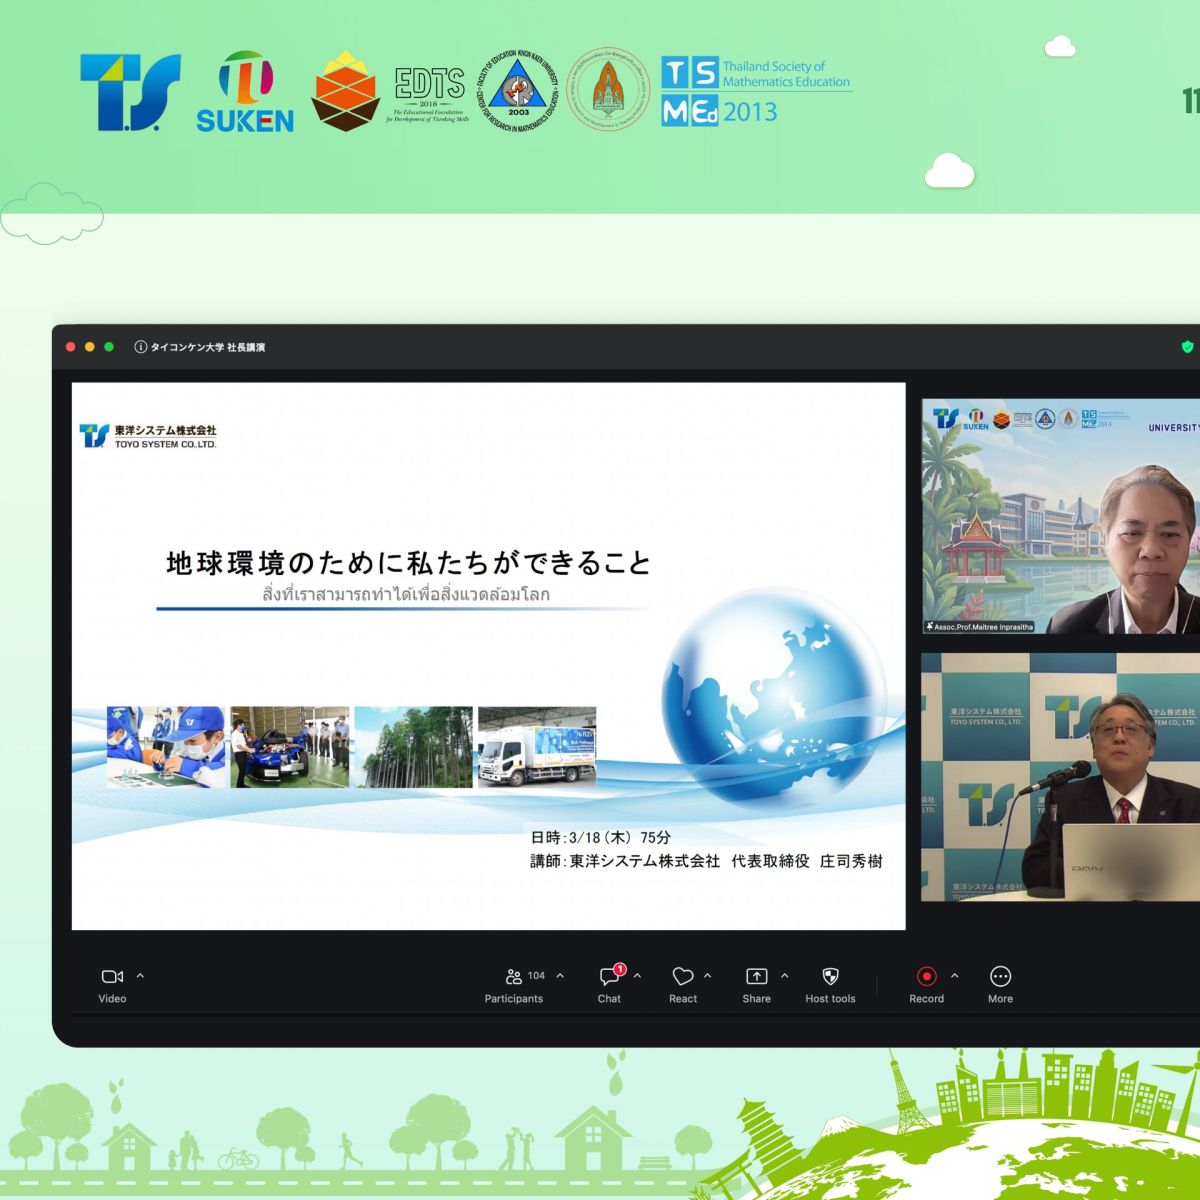Toggle the meeting Record button
The height and width of the screenshot is (1200, 1200).
[x=926, y=977]
